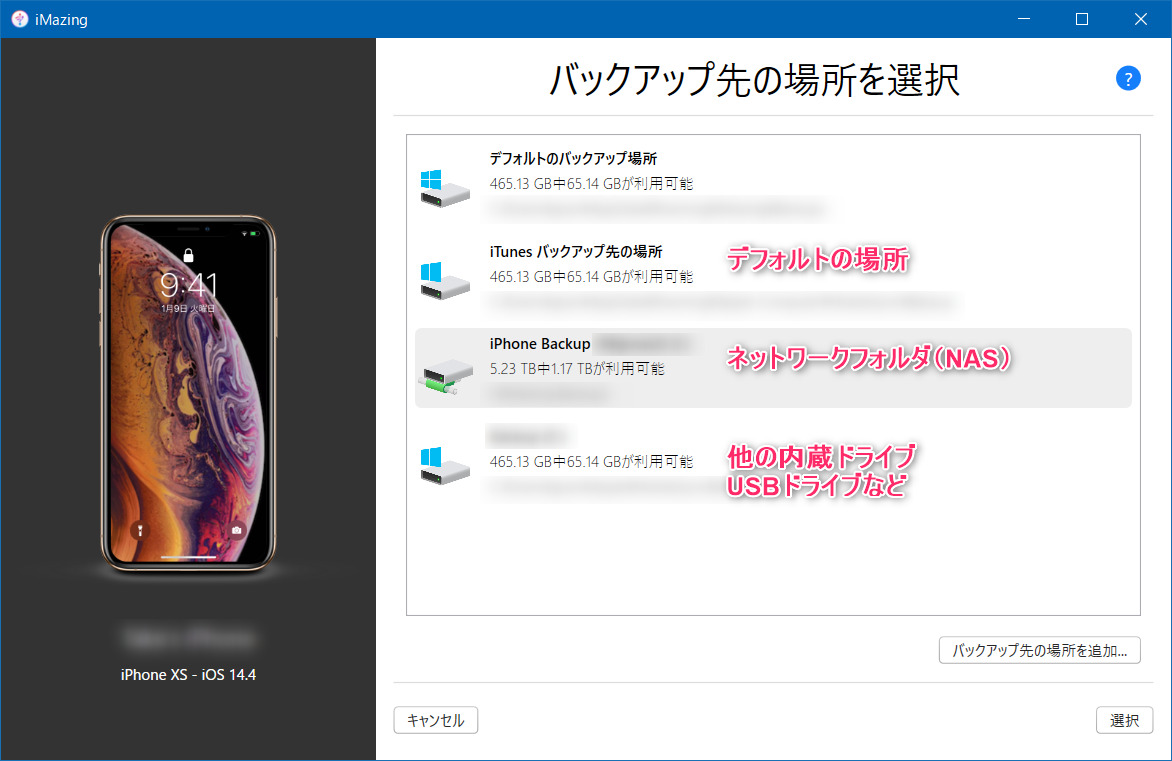
Task: Click the iPhone XS - iOS 14.4 label
Action: pos(188,674)
